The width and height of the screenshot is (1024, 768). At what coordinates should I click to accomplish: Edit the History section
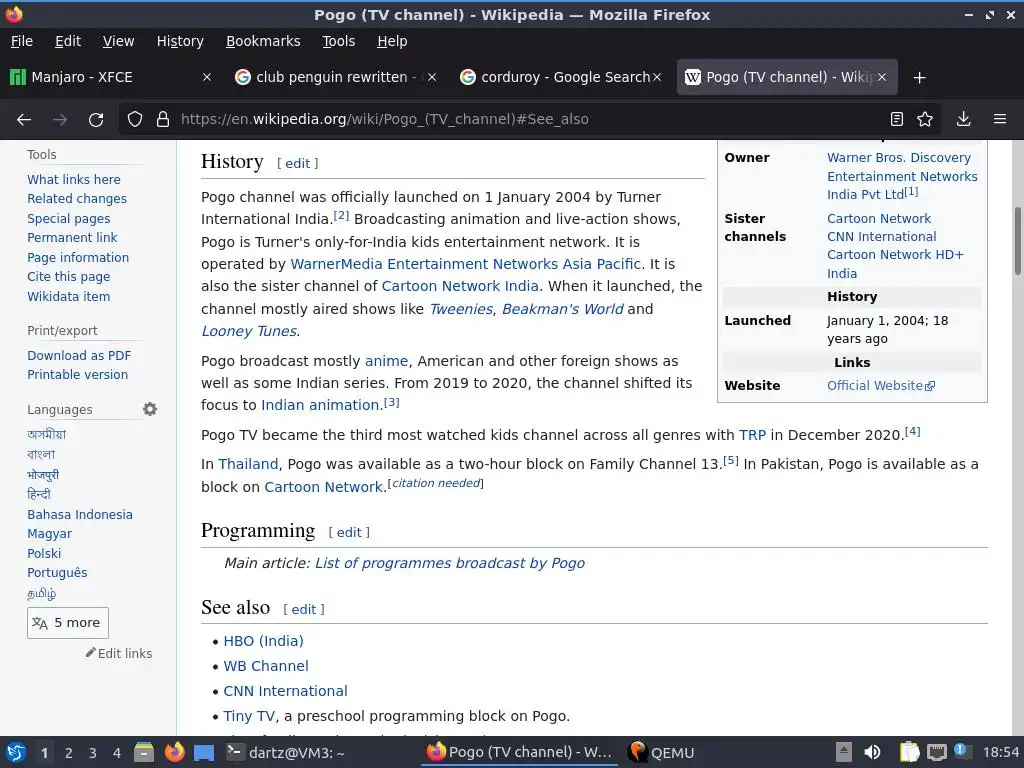click(x=298, y=163)
